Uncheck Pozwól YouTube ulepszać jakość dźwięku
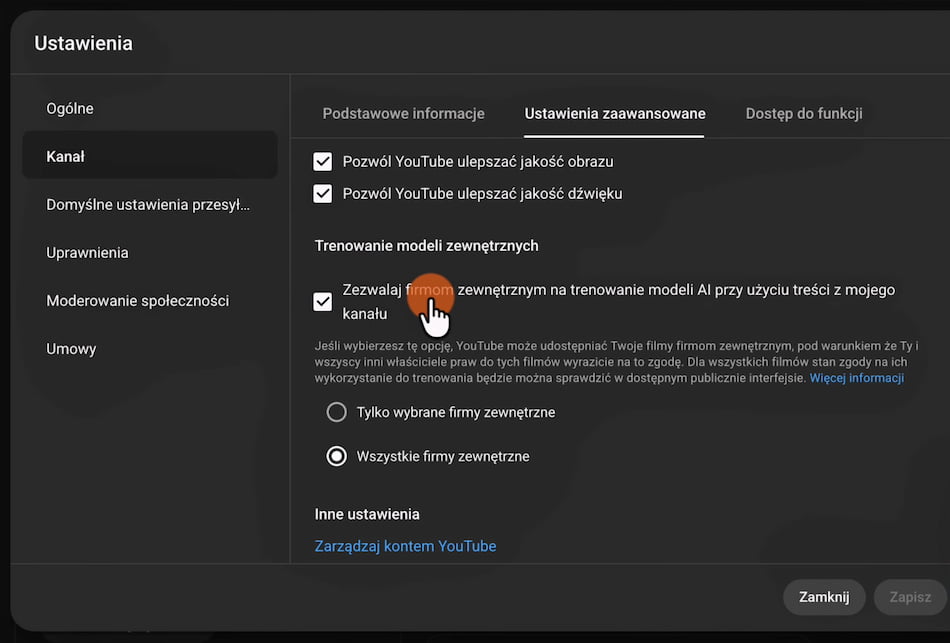950x643 pixels. pyautogui.click(x=322, y=194)
